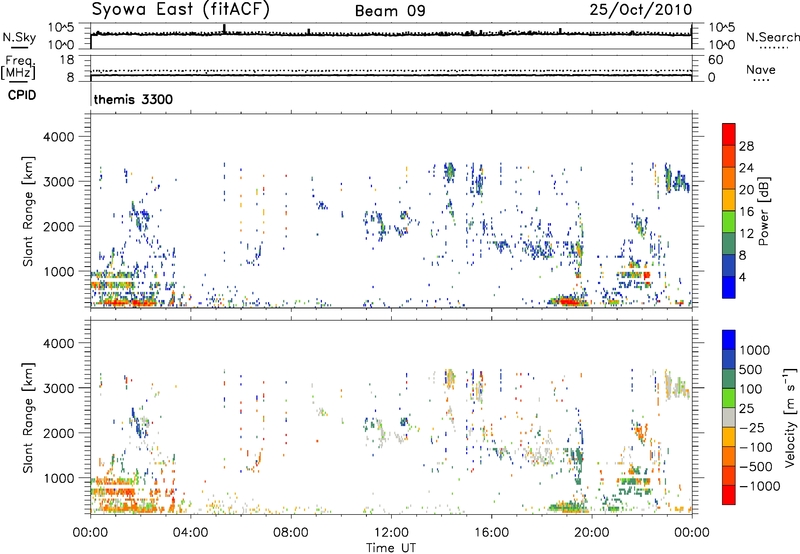Click the '08:00' time axis label

point(291,533)
